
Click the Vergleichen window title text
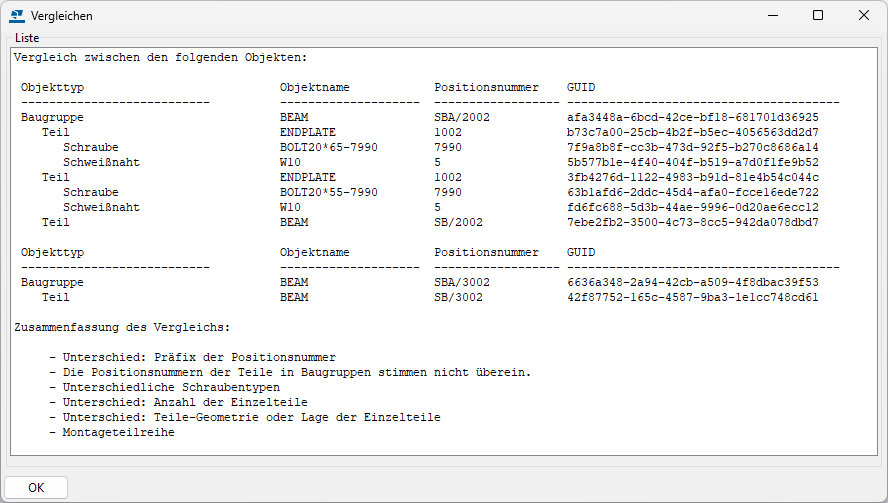pyautogui.click(x=62, y=16)
